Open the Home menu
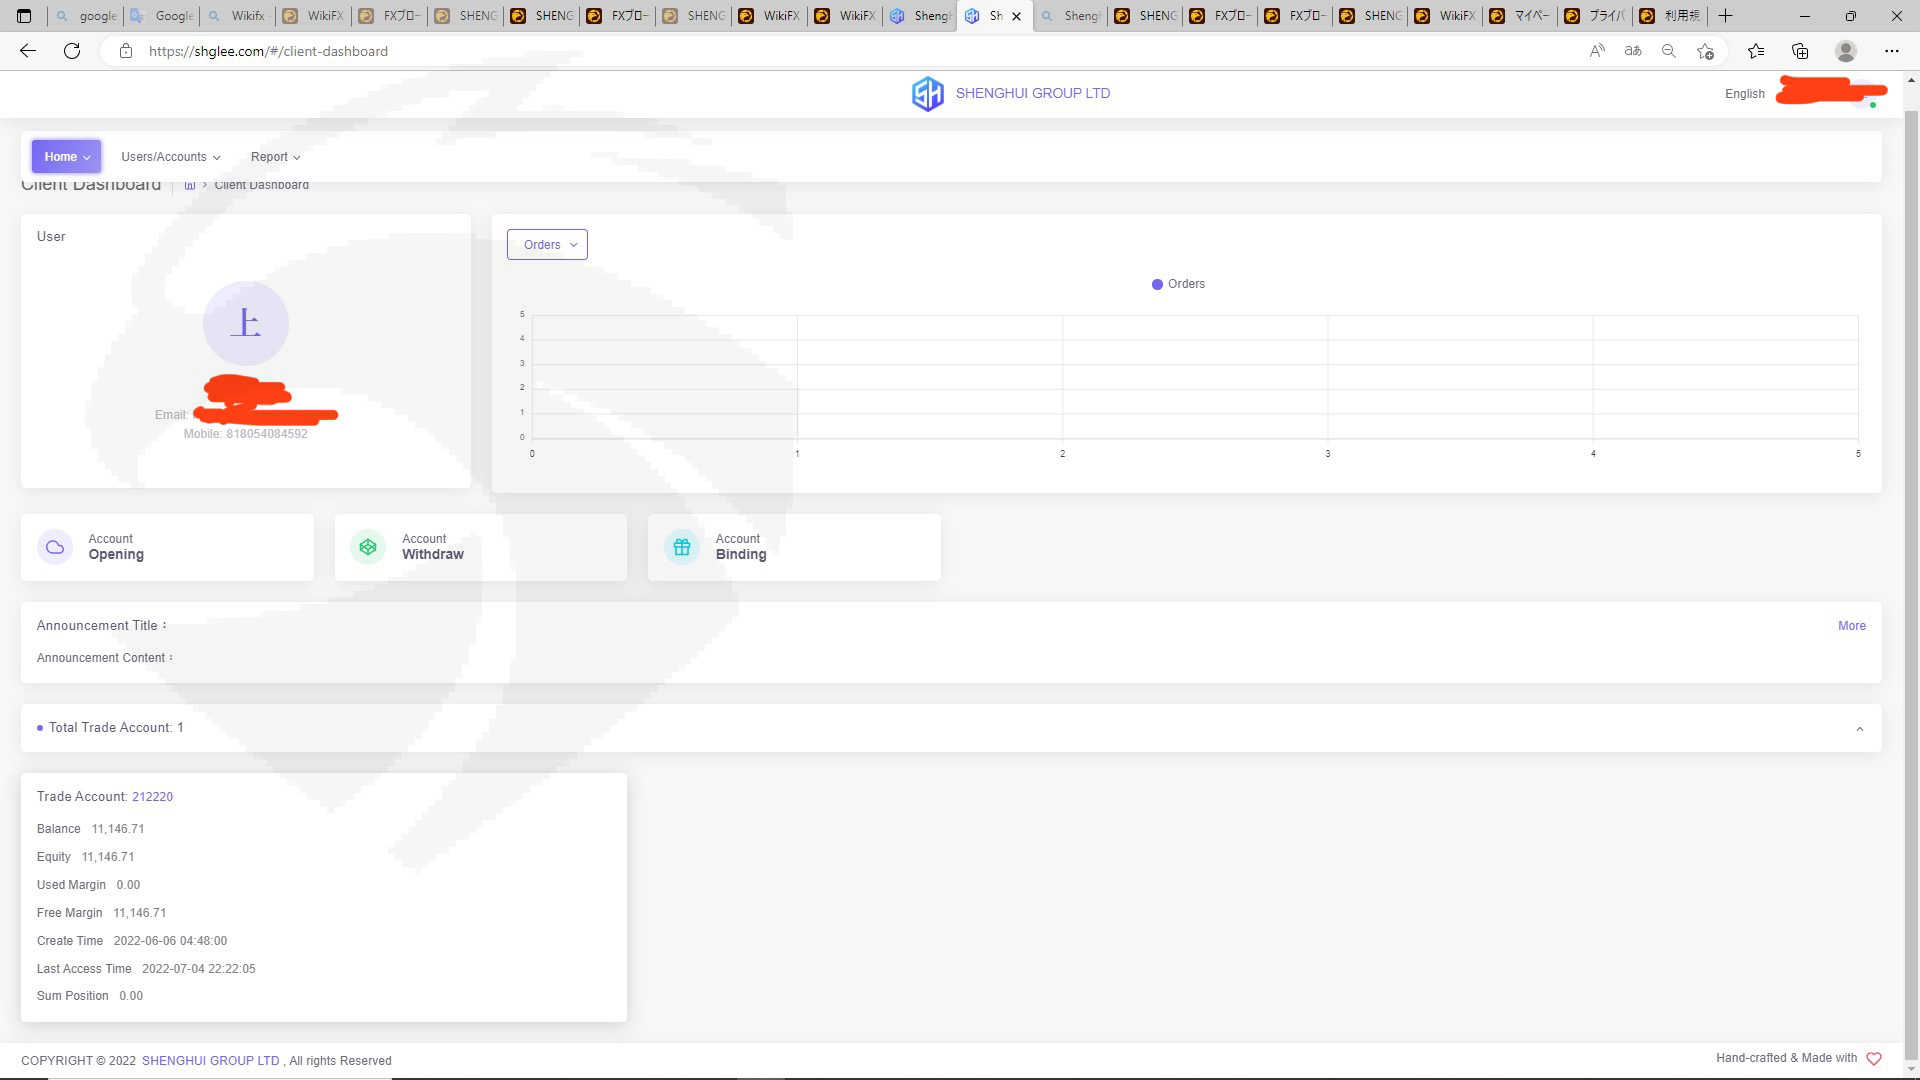 [66, 157]
